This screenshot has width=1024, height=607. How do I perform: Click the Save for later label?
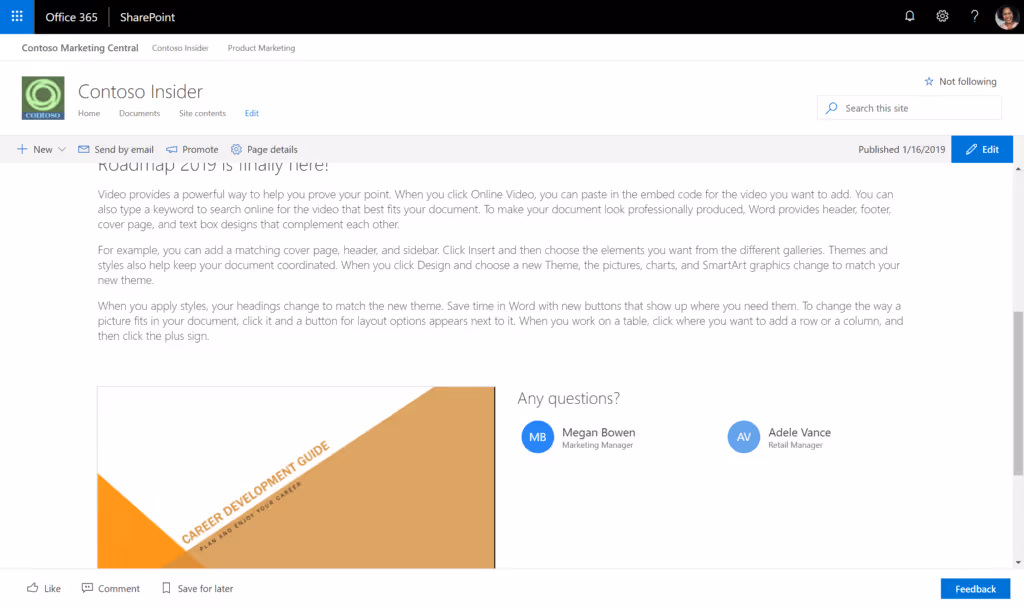205,588
